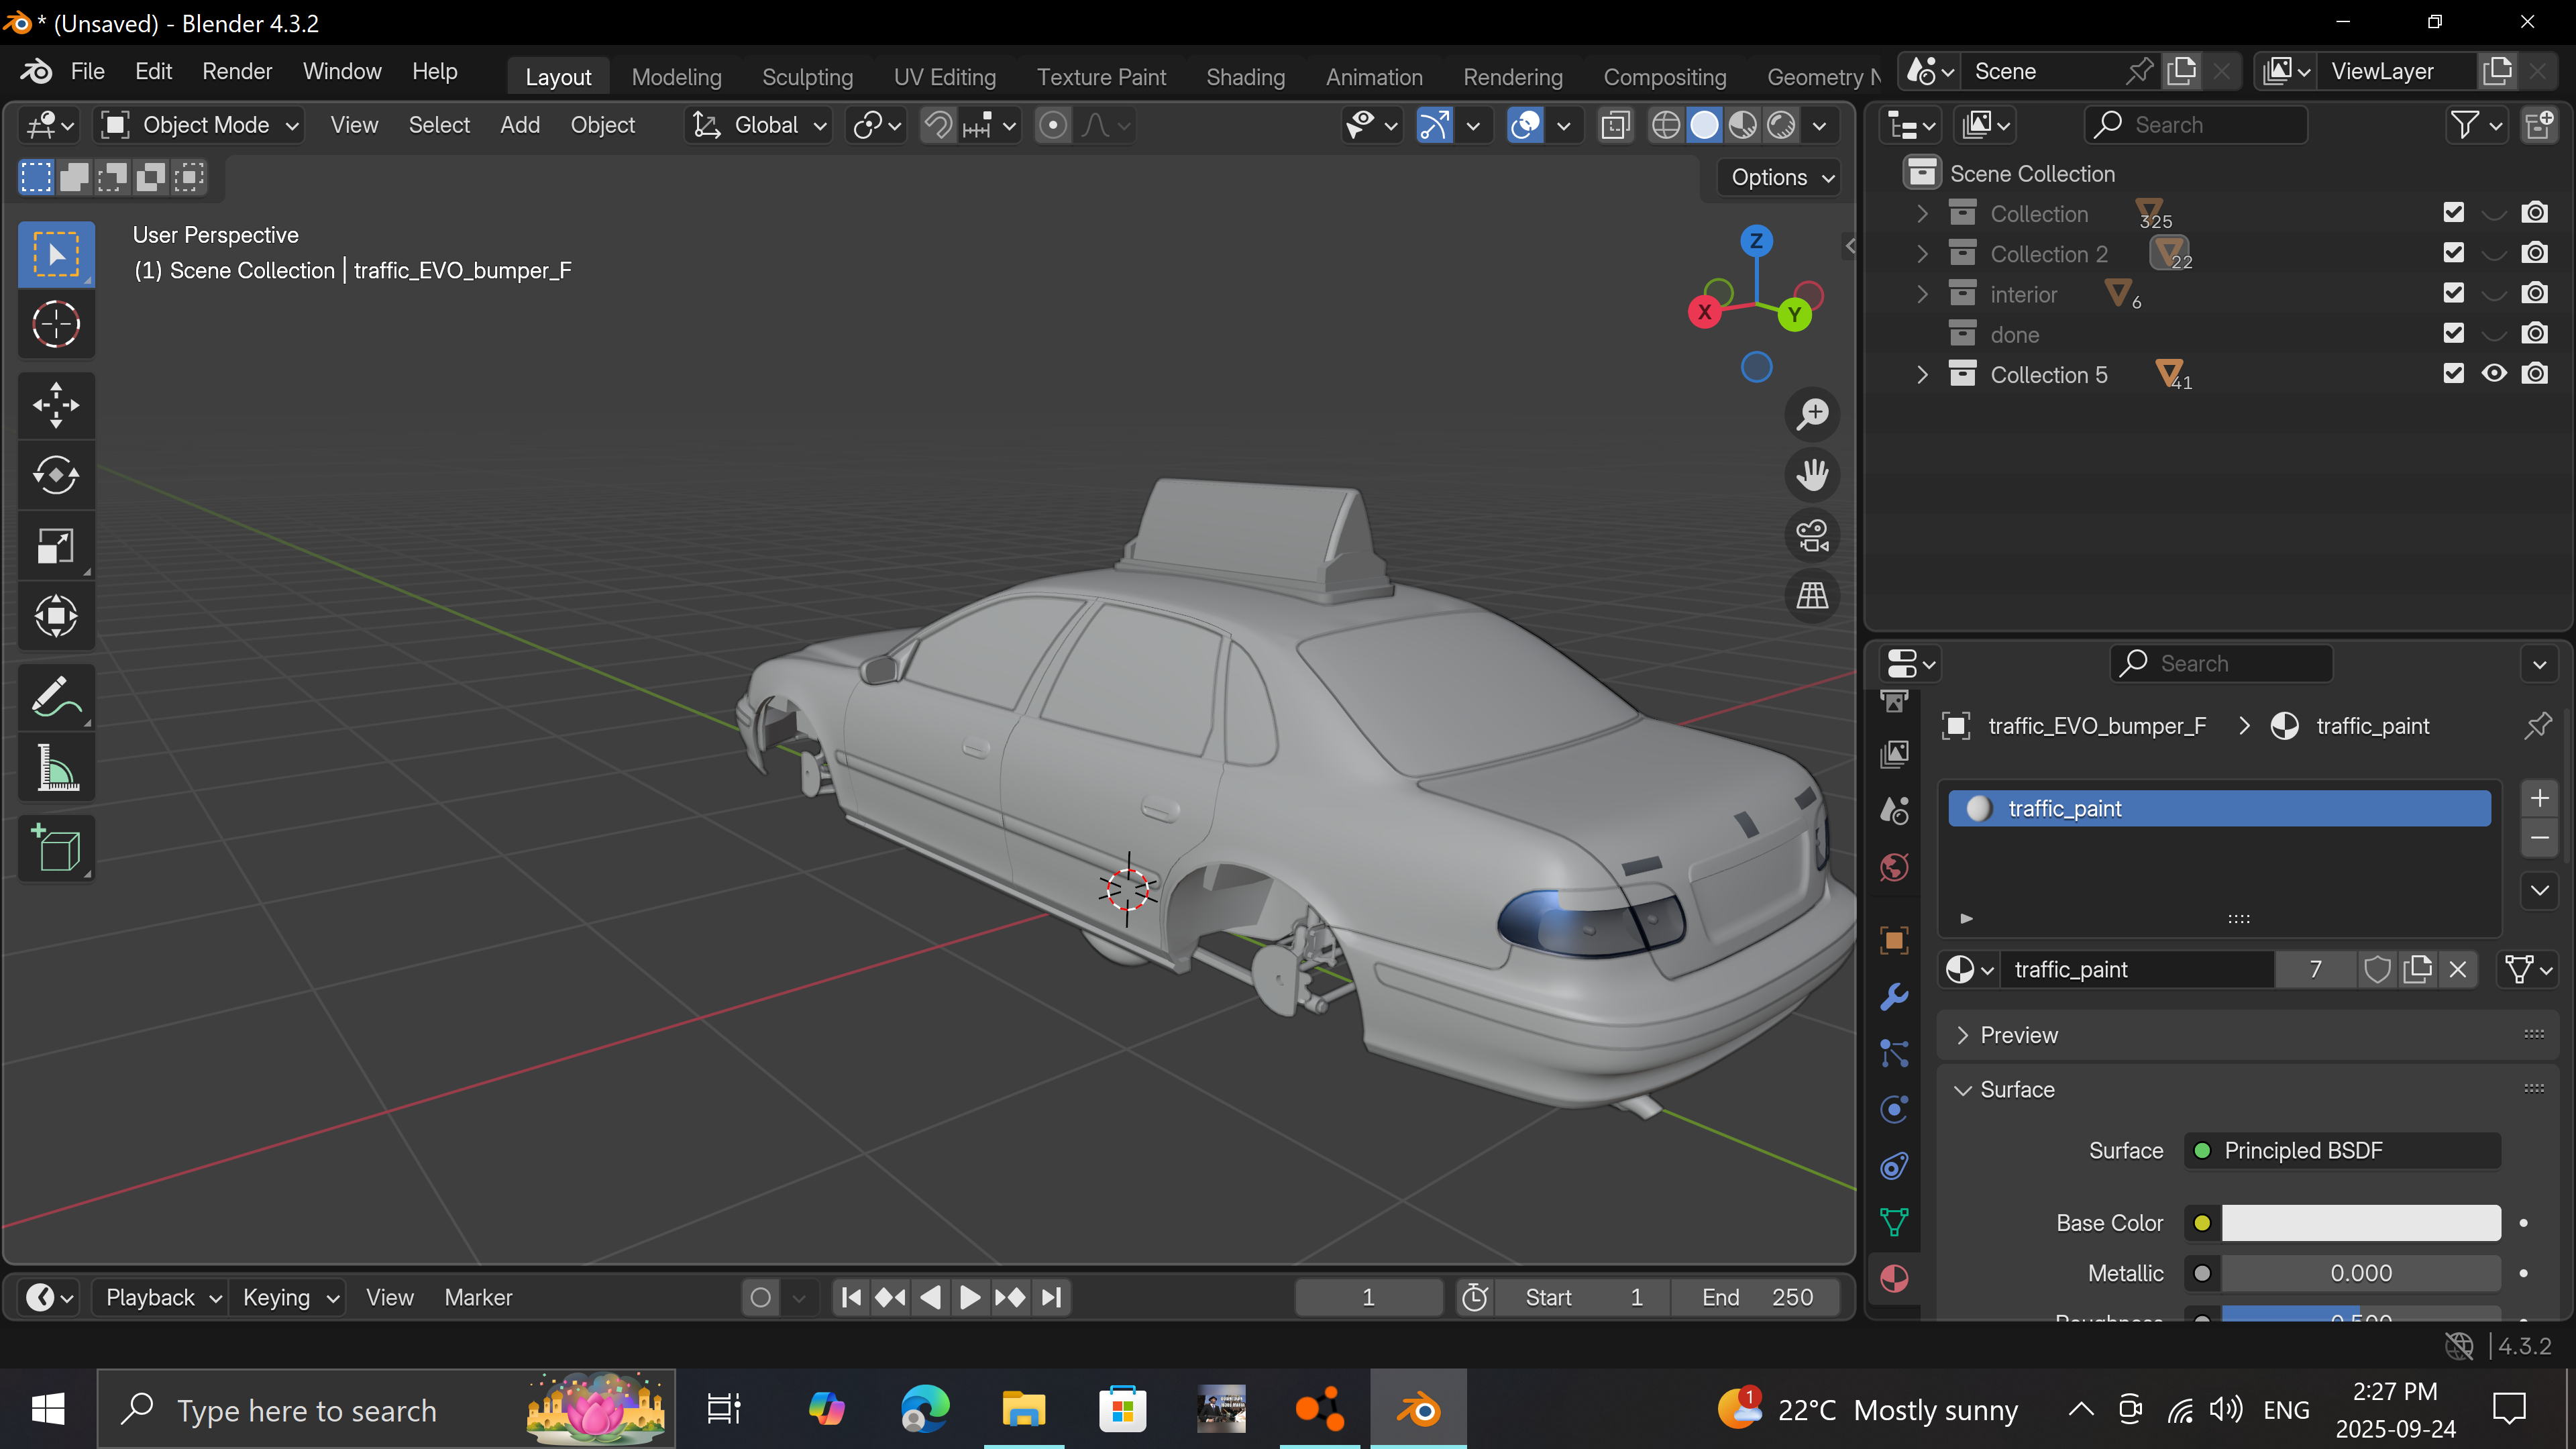Select the Move tool in toolbar
Viewport: 2576px width, 1449px height.
(56, 405)
